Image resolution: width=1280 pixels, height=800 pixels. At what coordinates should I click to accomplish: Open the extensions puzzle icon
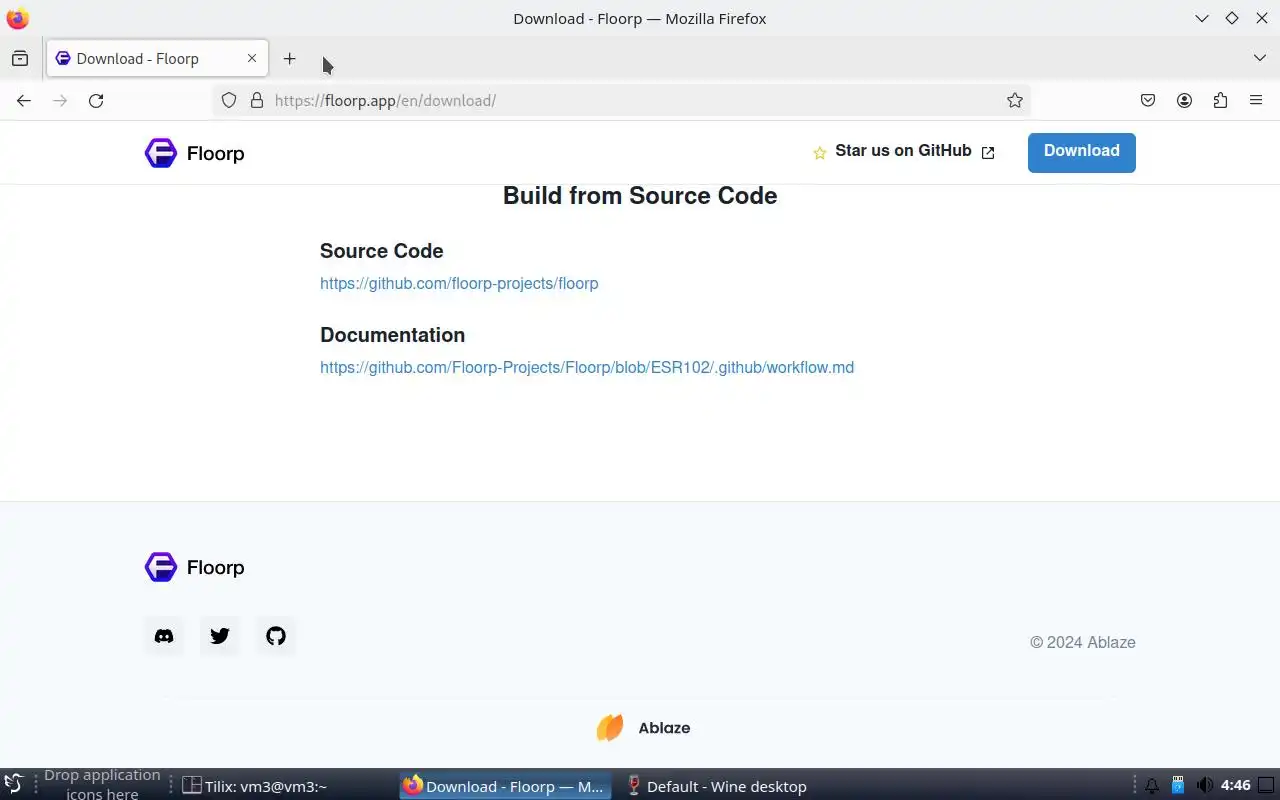(1220, 100)
